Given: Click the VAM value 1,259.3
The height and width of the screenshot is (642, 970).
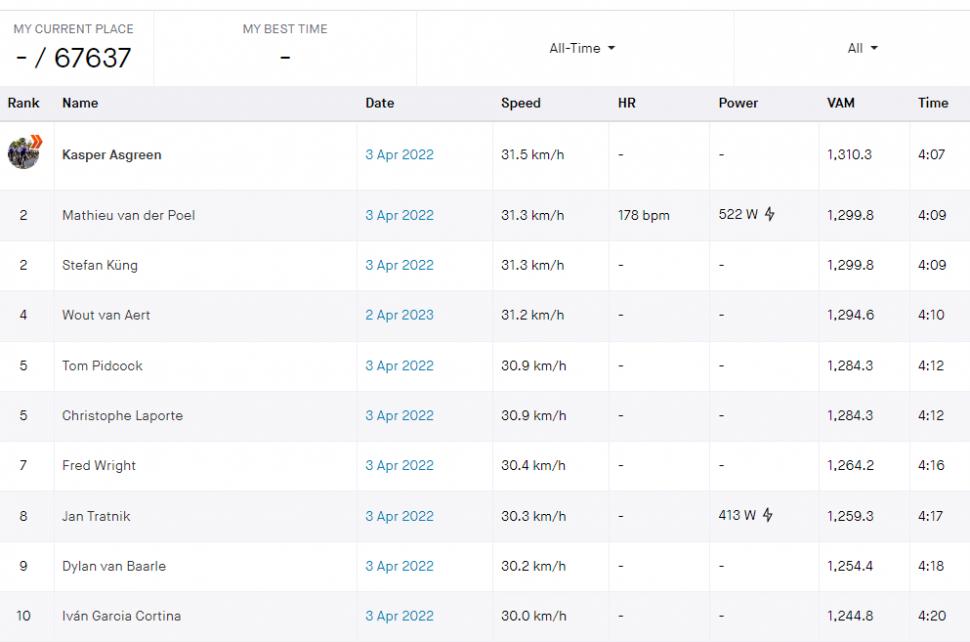Looking at the screenshot, I should click(850, 516).
